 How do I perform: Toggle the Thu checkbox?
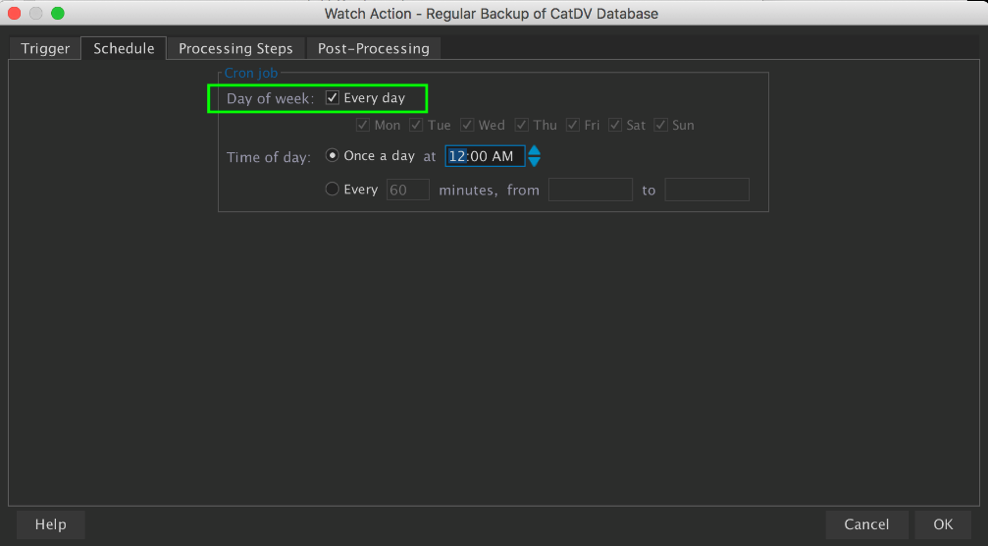click(522, 125)
